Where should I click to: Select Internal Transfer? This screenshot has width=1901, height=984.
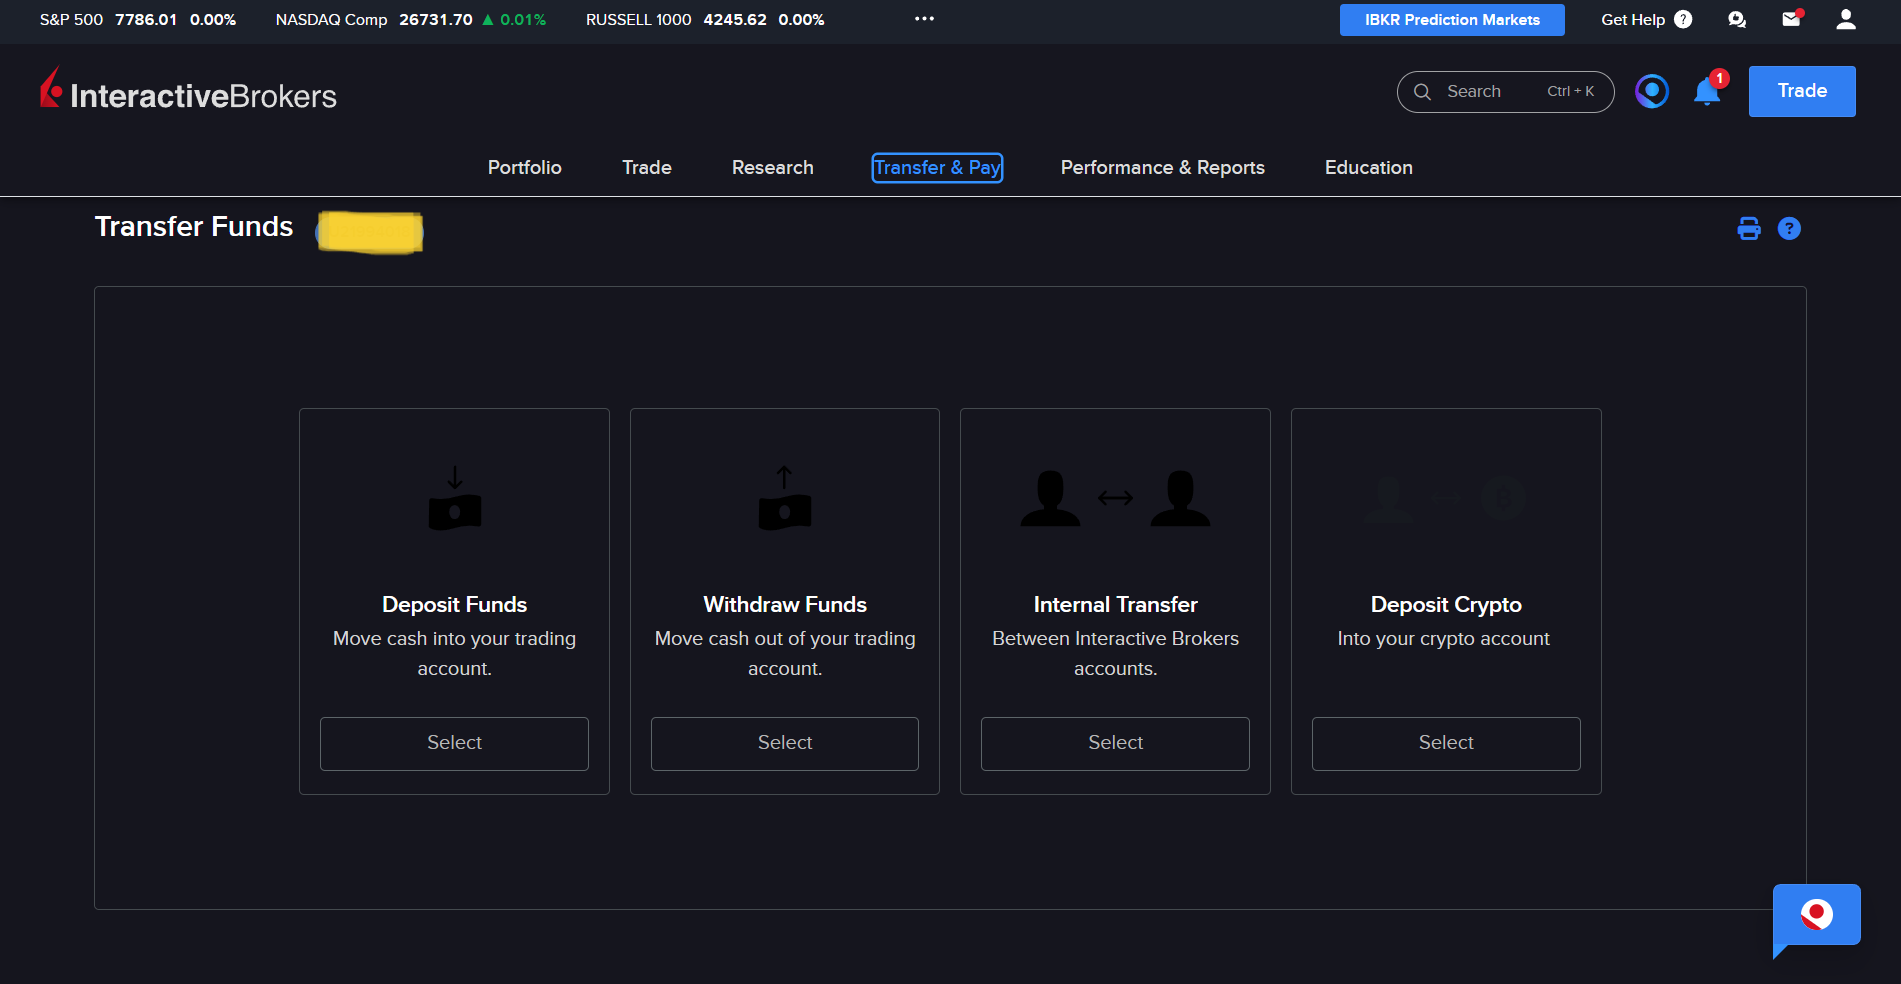coord(1115,743)
